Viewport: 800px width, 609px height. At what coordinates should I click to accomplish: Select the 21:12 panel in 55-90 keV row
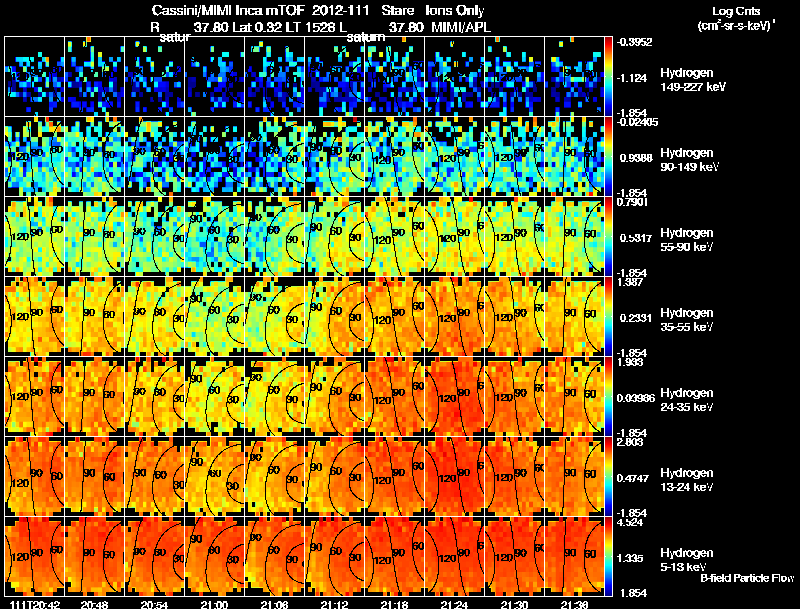coord(335,236)
